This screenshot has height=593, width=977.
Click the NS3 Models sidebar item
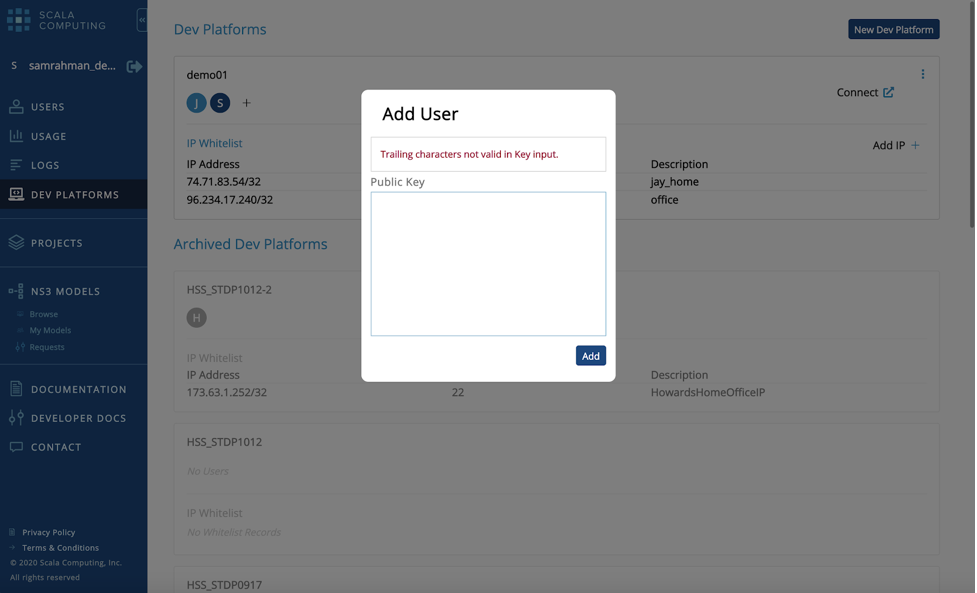[65, 292]
